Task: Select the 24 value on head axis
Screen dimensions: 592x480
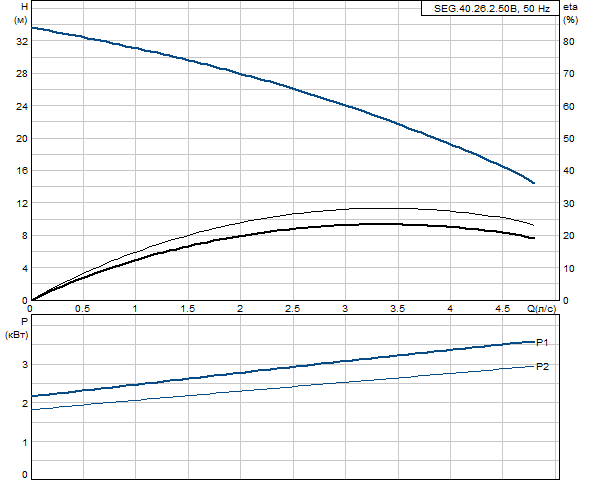Action: (x=22, y=106)
